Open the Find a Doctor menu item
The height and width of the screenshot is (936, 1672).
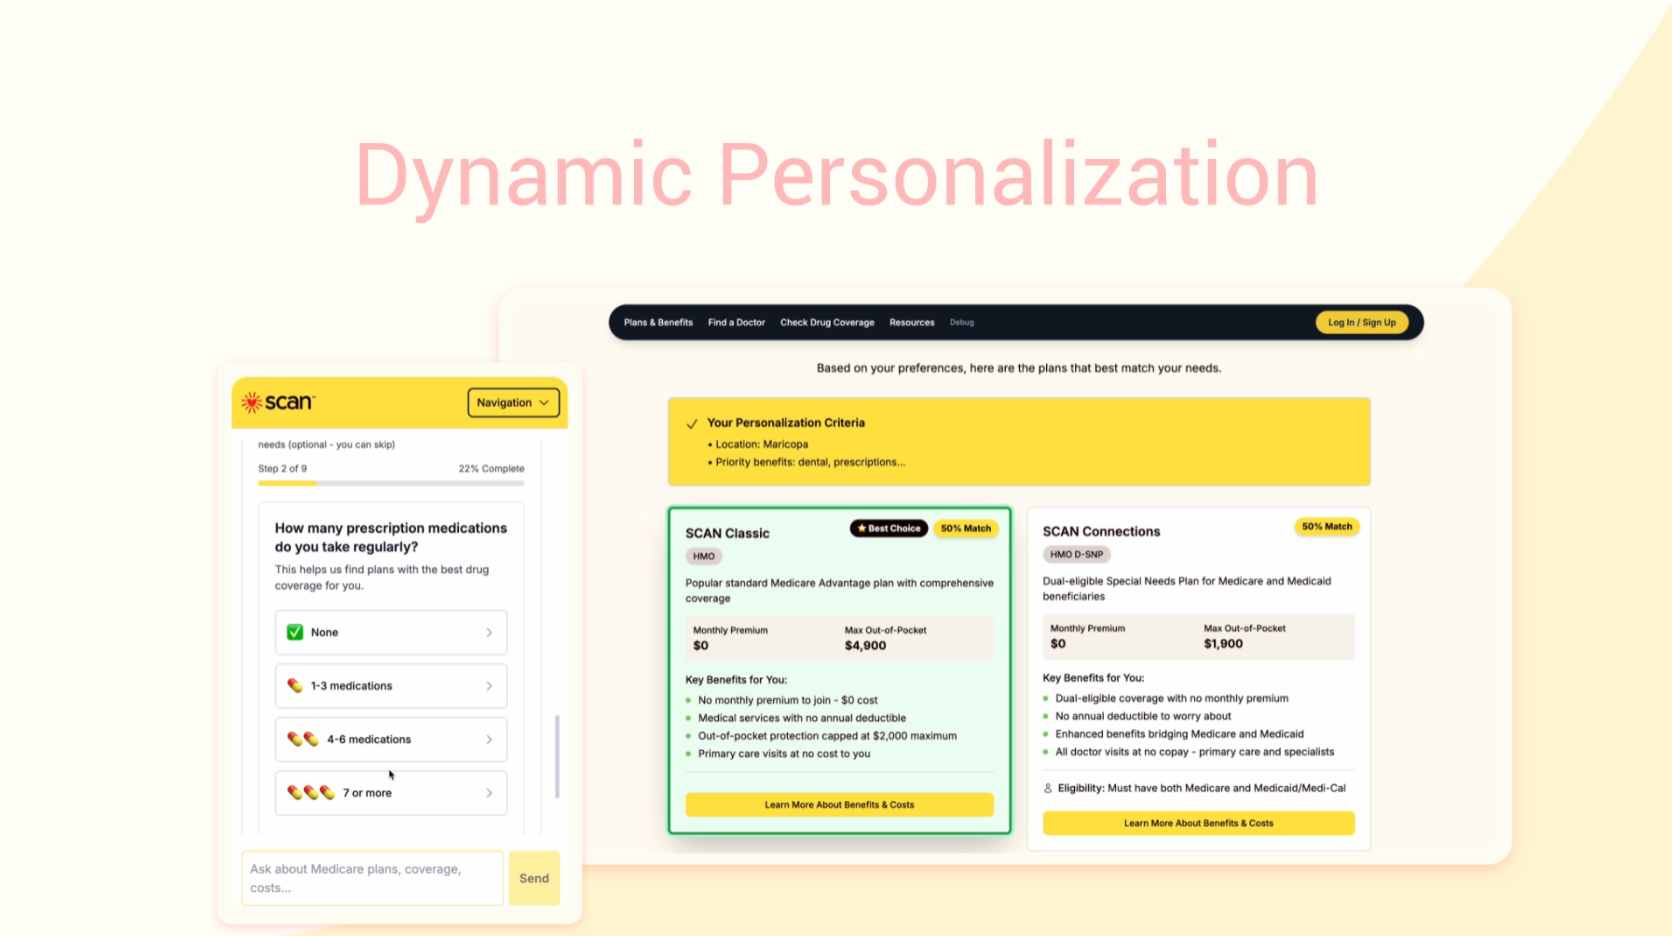pyautogui.click(x=736, y=322)
